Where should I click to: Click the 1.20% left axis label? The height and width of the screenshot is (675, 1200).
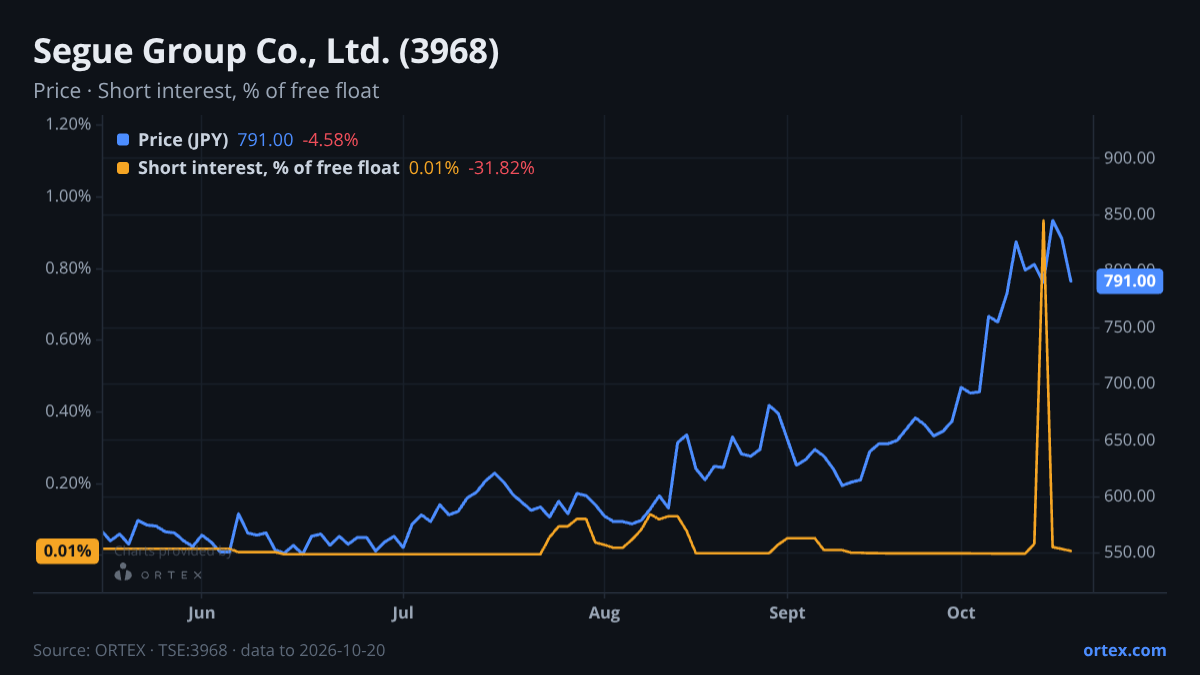tap(68, 124)
